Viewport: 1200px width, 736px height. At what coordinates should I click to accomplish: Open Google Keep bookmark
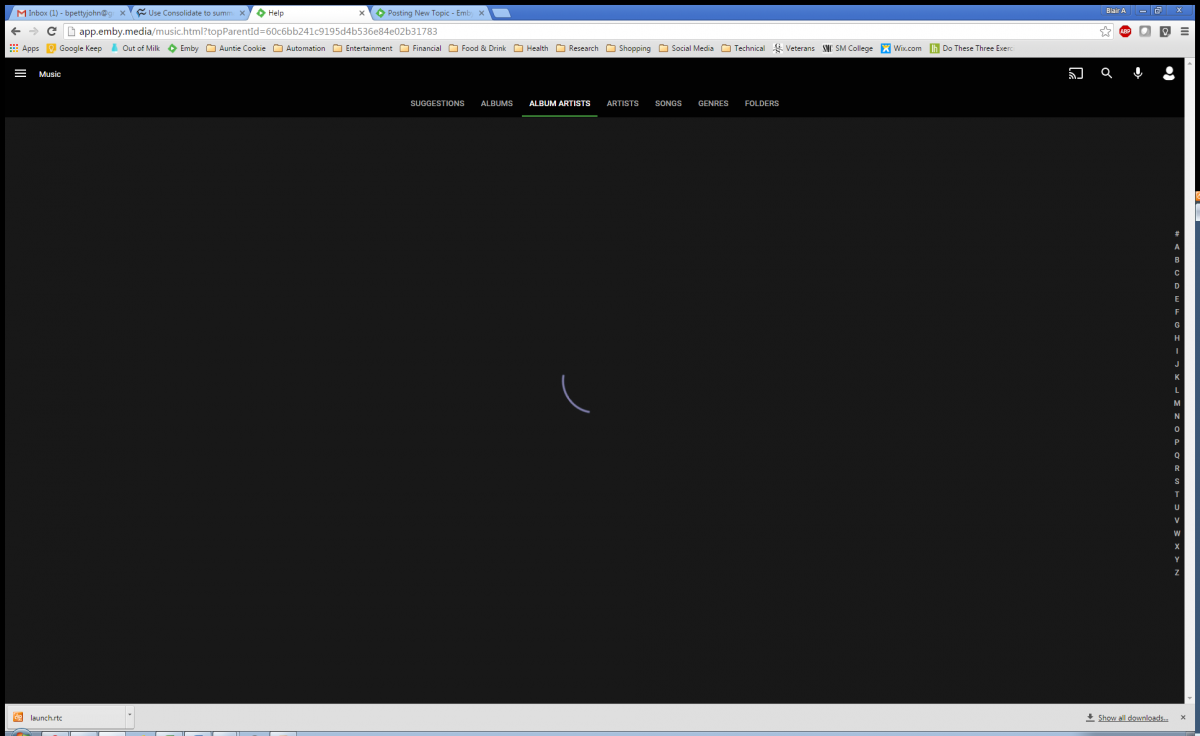coord(74,48)
